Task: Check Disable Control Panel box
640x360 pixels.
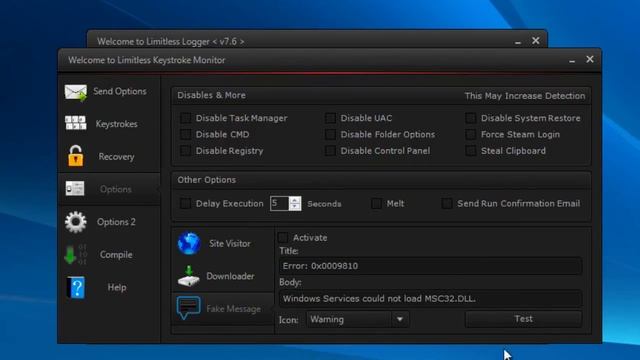Action: (x=330, y=151)
